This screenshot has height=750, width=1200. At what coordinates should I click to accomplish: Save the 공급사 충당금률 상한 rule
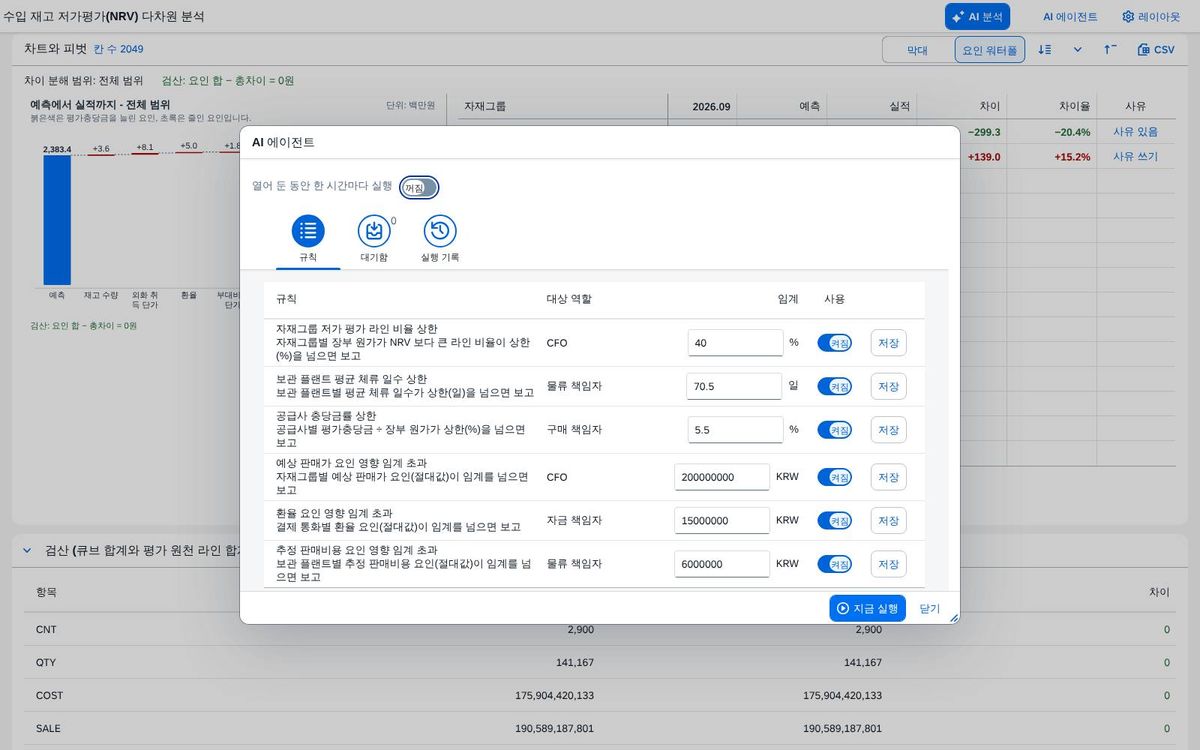pos(889,430)
